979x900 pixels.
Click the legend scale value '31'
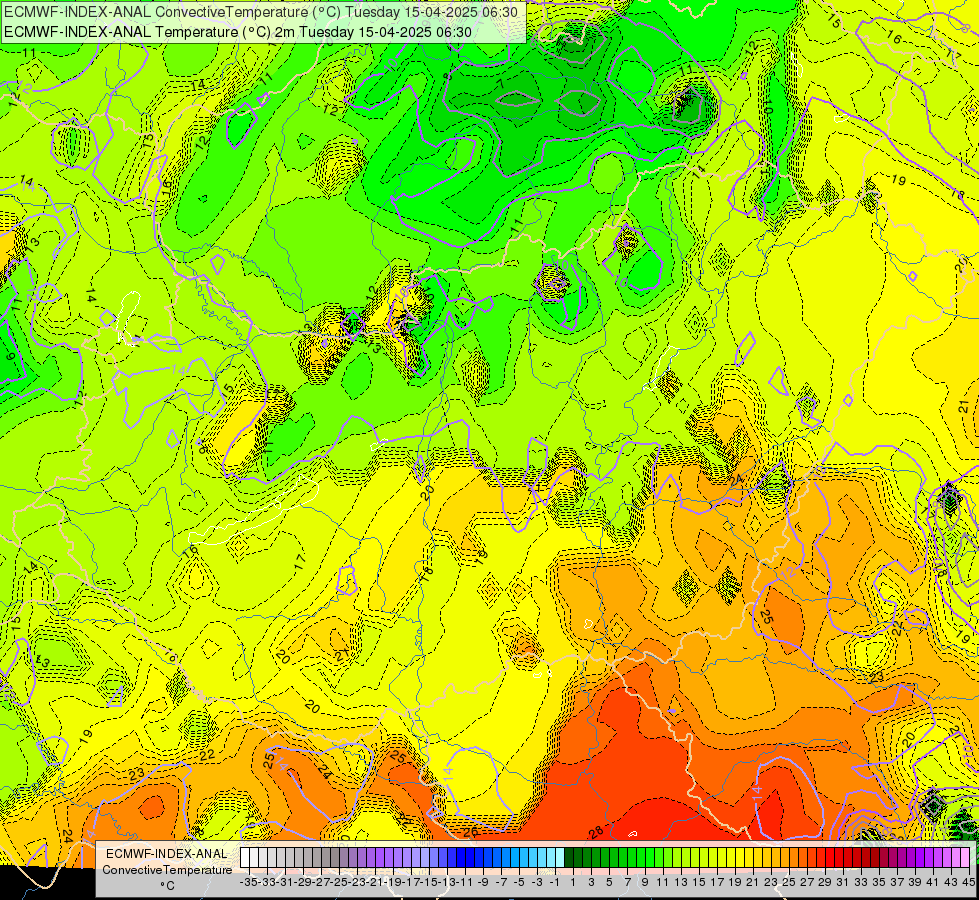842,882
